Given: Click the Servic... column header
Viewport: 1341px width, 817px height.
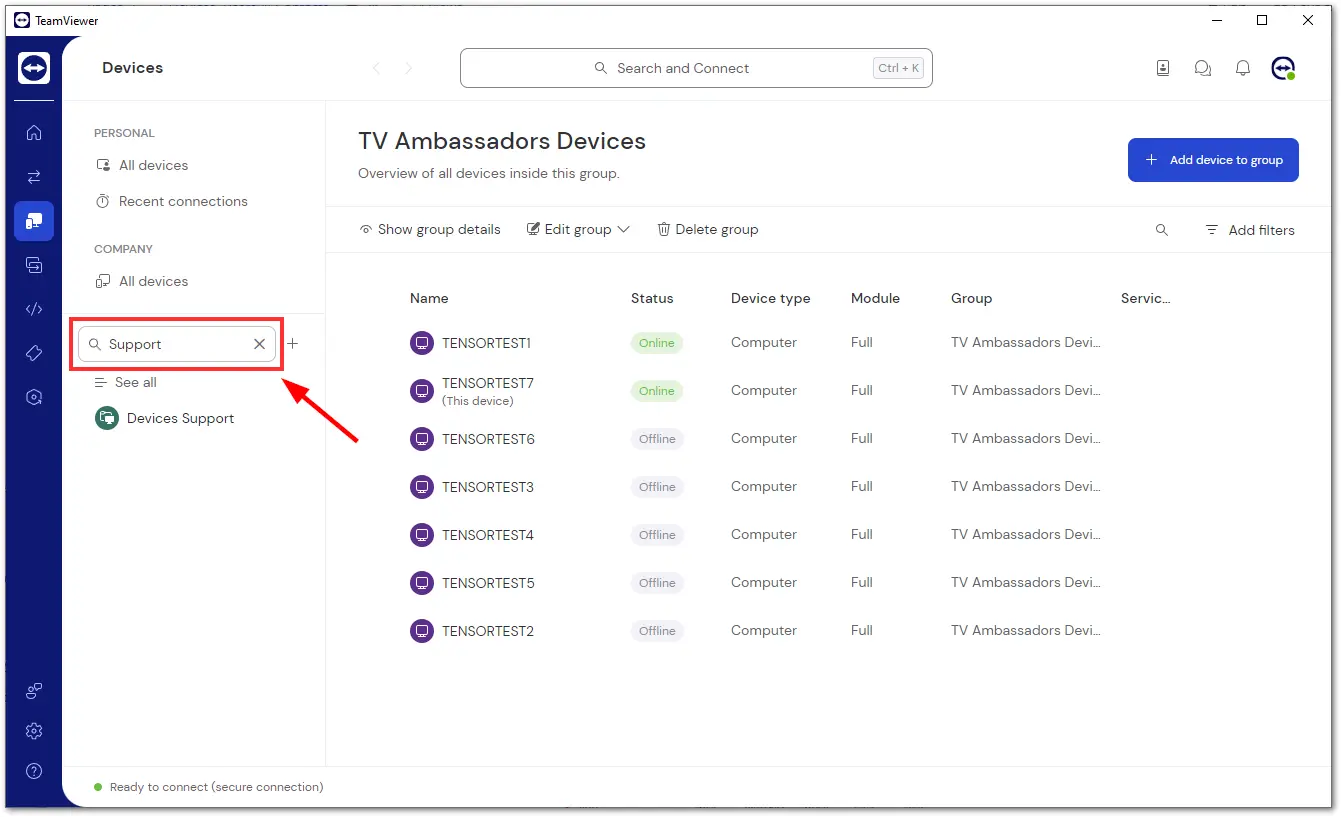Looking at the screenshot, I should click(x=1145, y=298).
